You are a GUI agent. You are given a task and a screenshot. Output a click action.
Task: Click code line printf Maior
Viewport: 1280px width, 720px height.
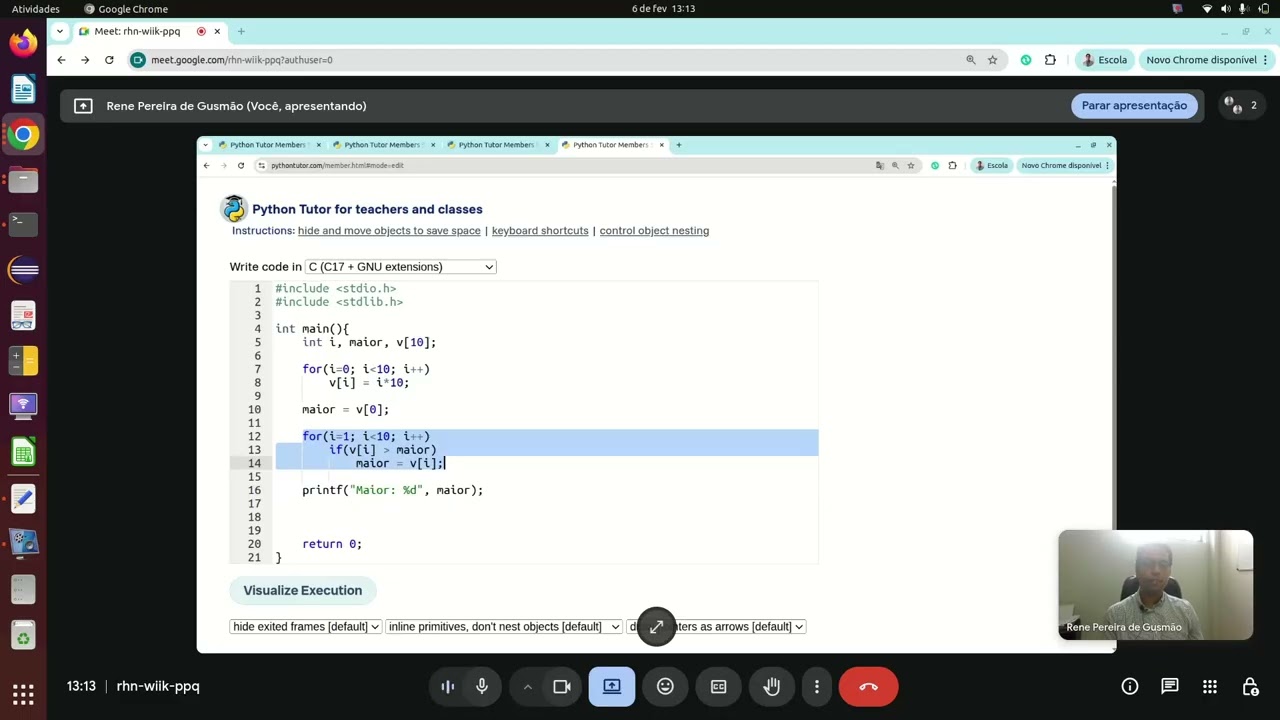392,490
